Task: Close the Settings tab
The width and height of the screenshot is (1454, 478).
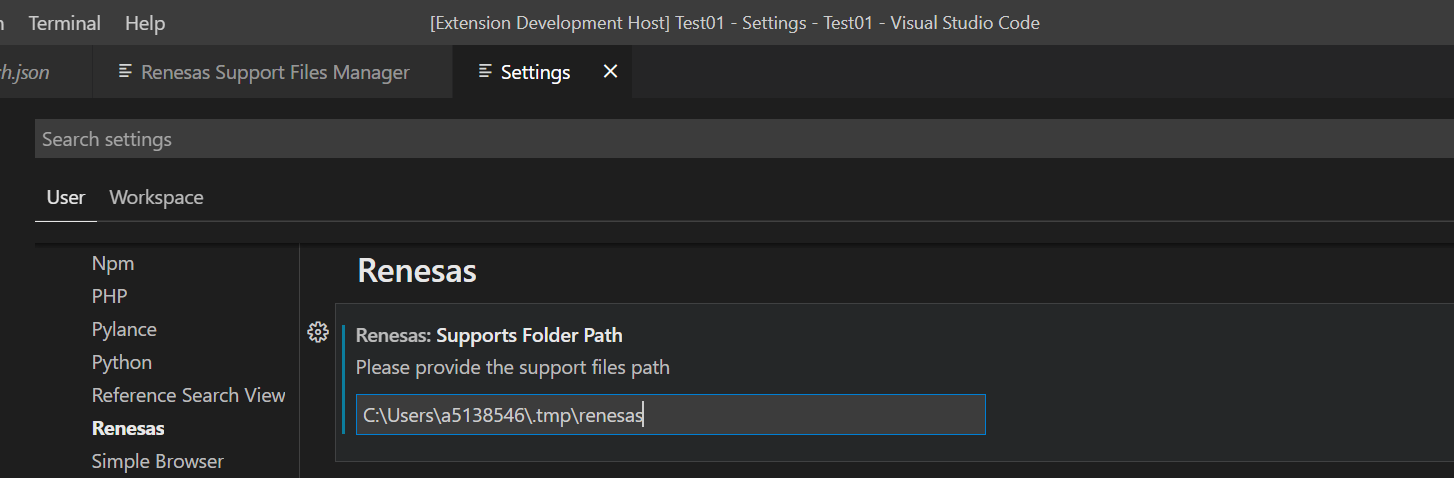Action: pyautogui.click(x=610, y=72)
